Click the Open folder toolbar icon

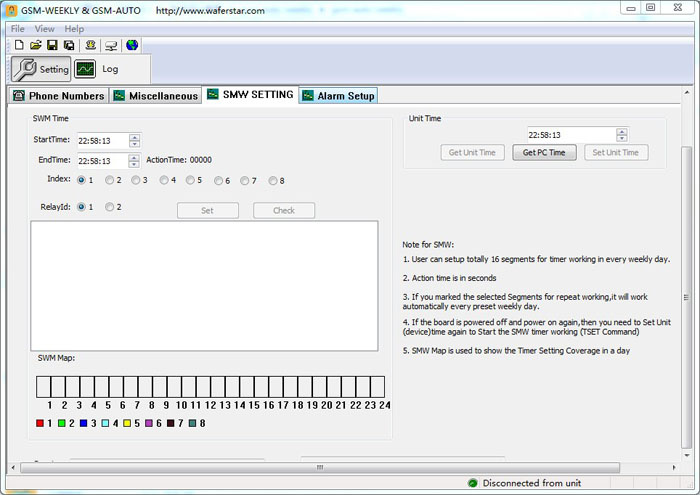coord(36,45)
